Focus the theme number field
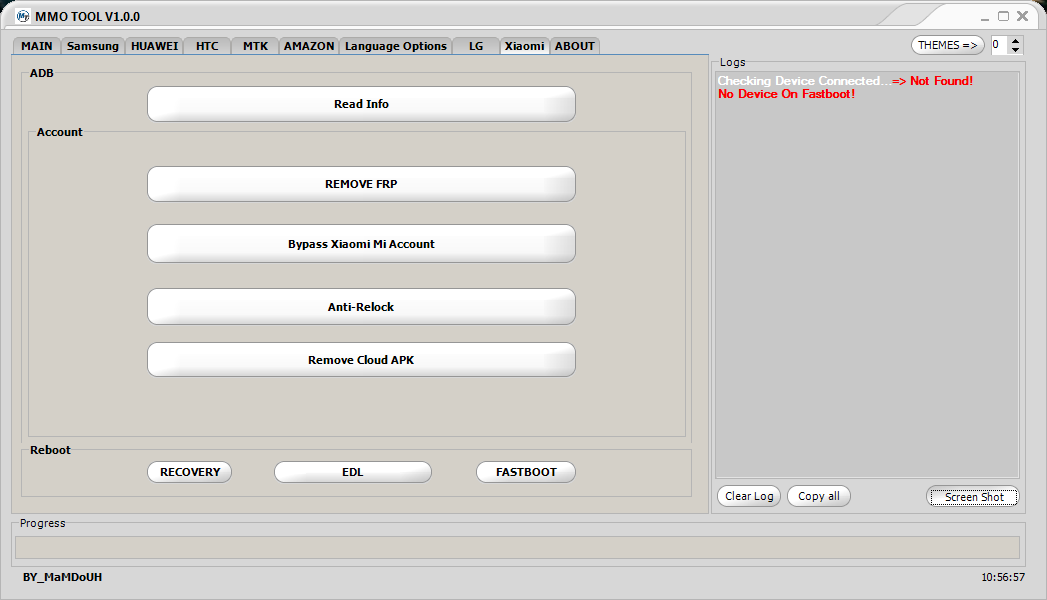 pos(1000,45)
